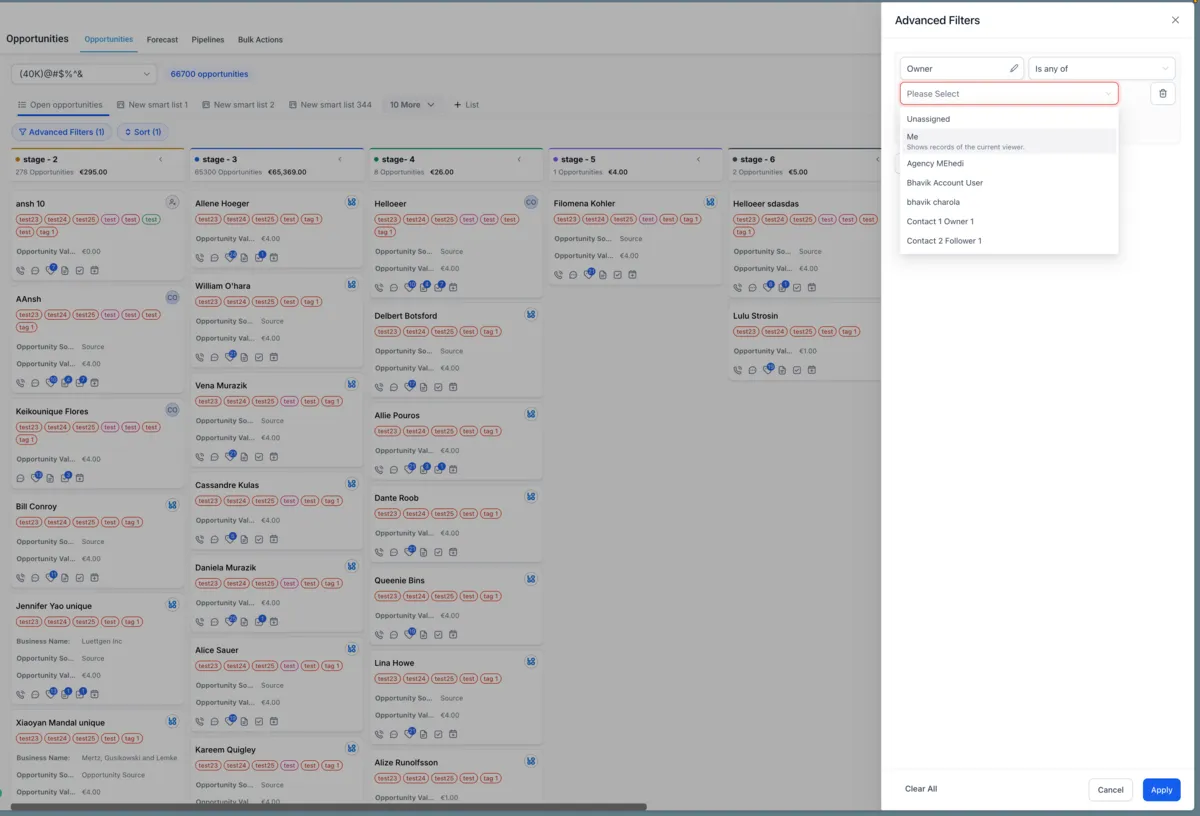Click notes document icon on ansh 10 card
The width and height of the screenshot is (1200, 816).
tap(65, 271)
